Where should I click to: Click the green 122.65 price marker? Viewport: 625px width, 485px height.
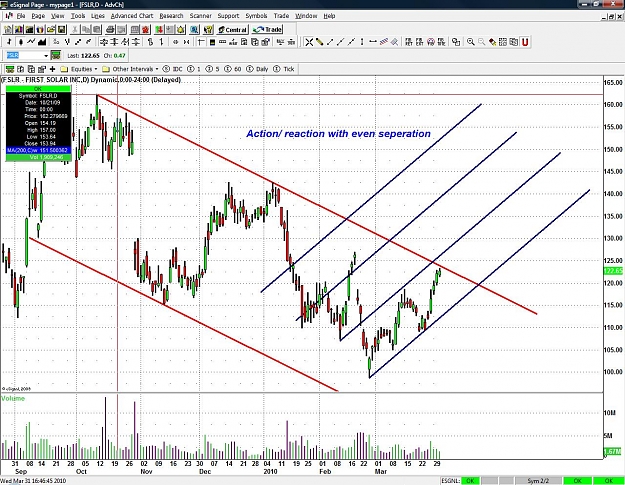point(613,271)
